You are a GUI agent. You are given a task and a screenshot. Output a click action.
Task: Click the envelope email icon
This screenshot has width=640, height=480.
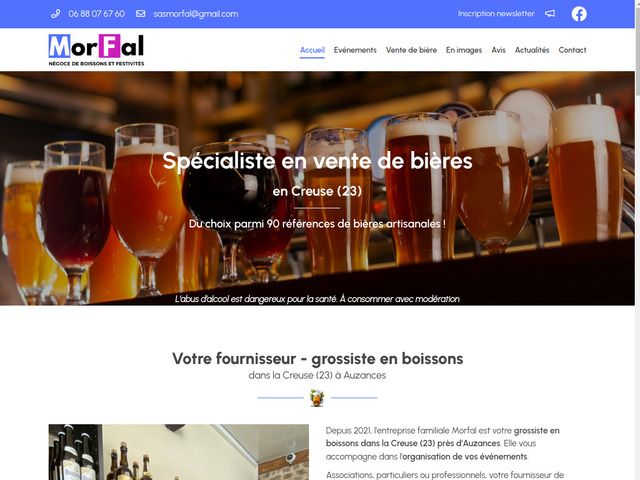click(x=140, y=14)
